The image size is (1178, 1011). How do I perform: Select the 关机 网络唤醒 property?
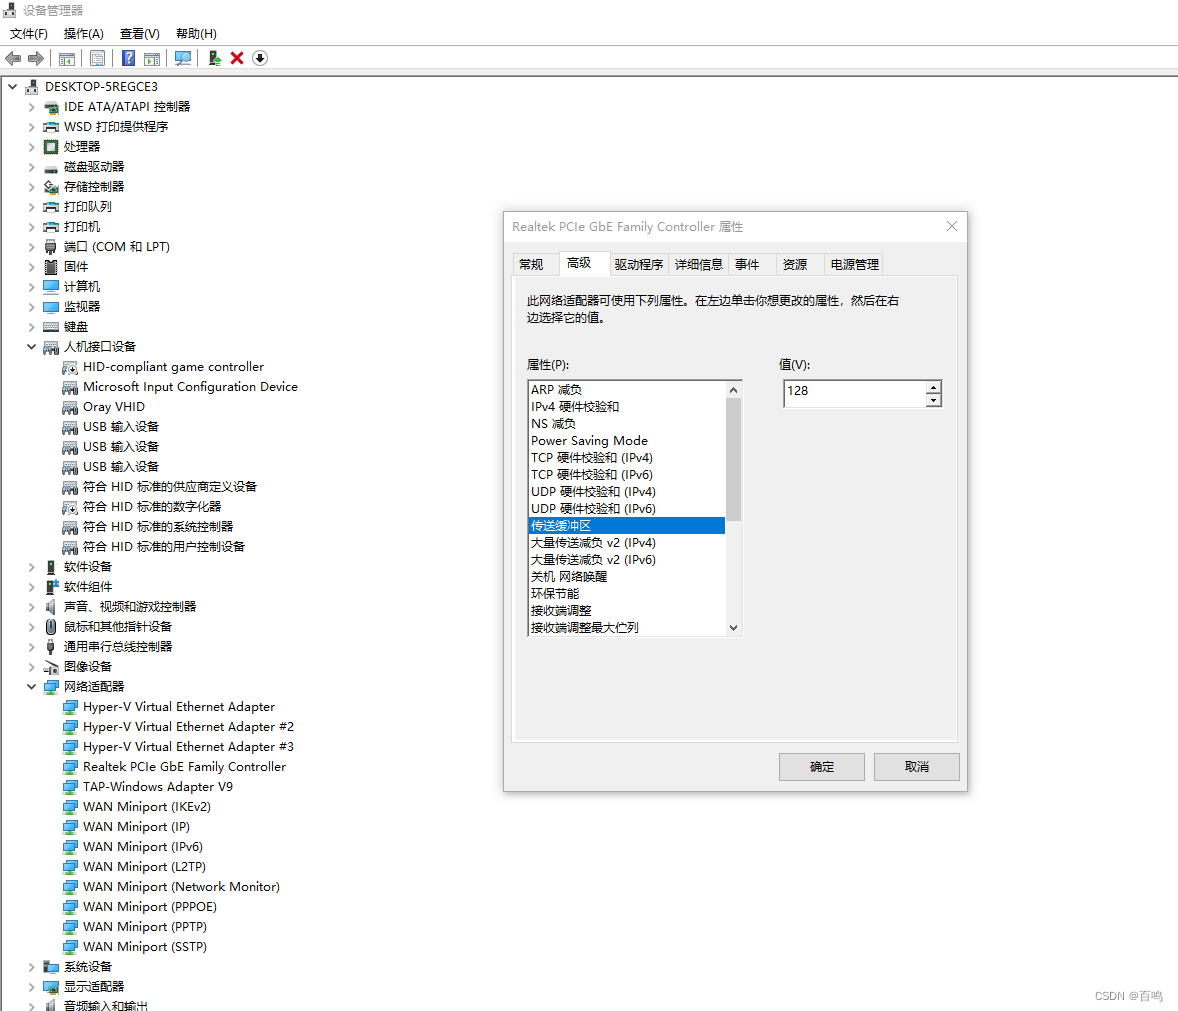pos(627,577)
